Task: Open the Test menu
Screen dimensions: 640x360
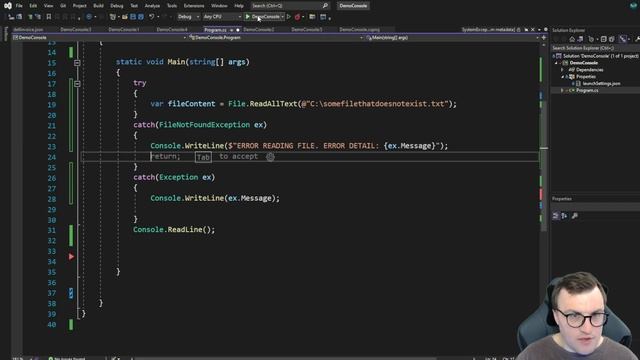Action: [134, 6]
